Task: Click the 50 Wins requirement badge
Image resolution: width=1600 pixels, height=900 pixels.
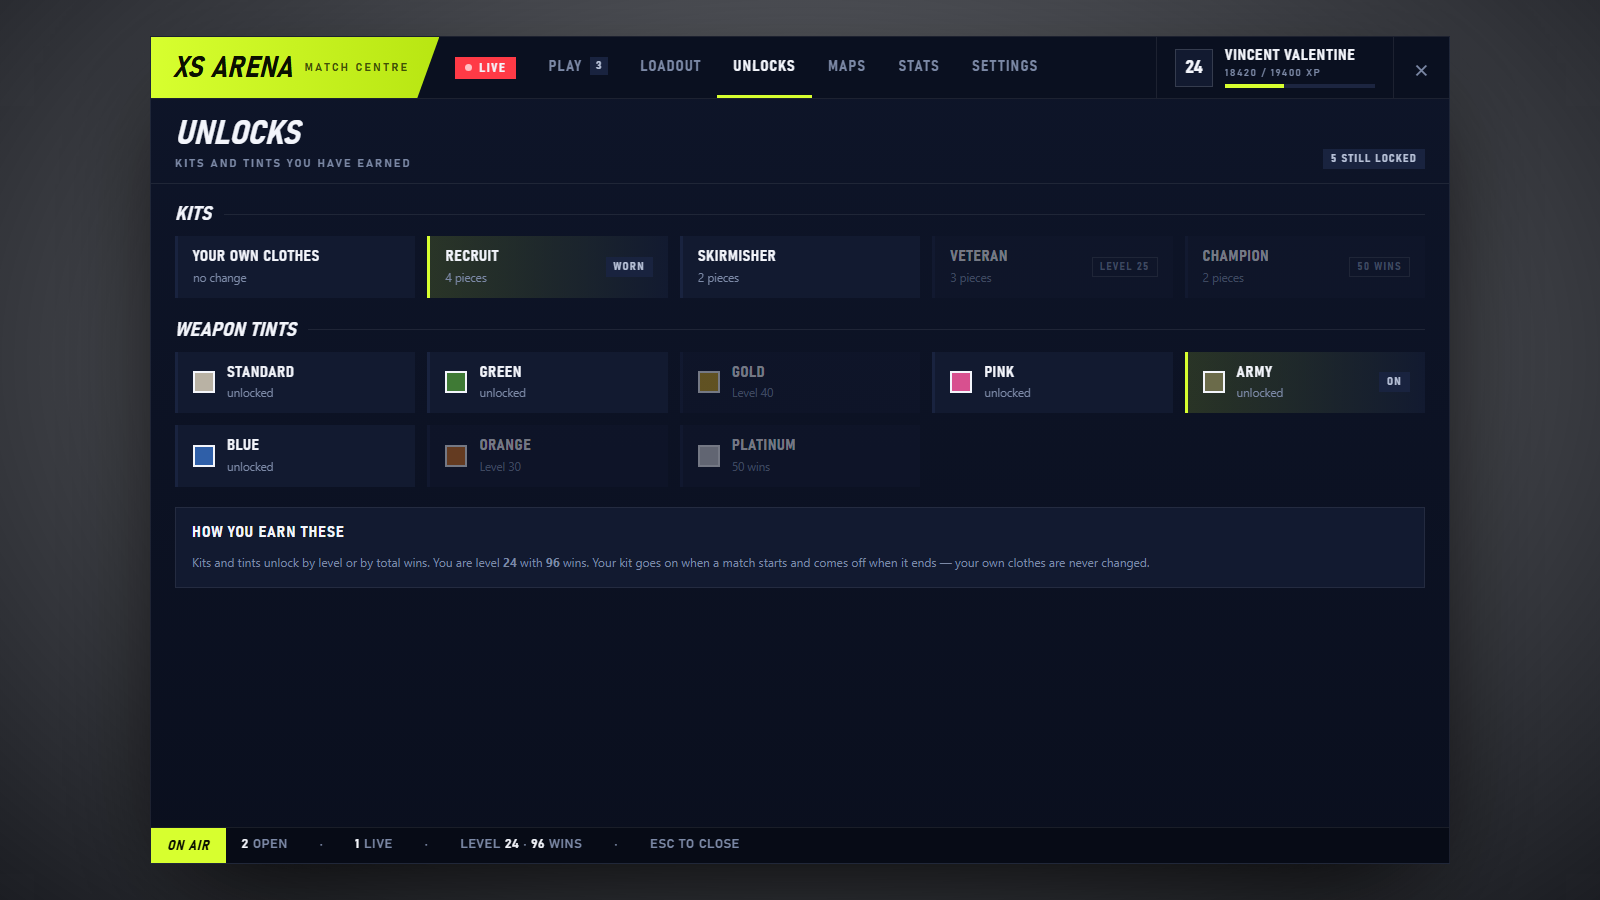Action: pos(1379,266)
